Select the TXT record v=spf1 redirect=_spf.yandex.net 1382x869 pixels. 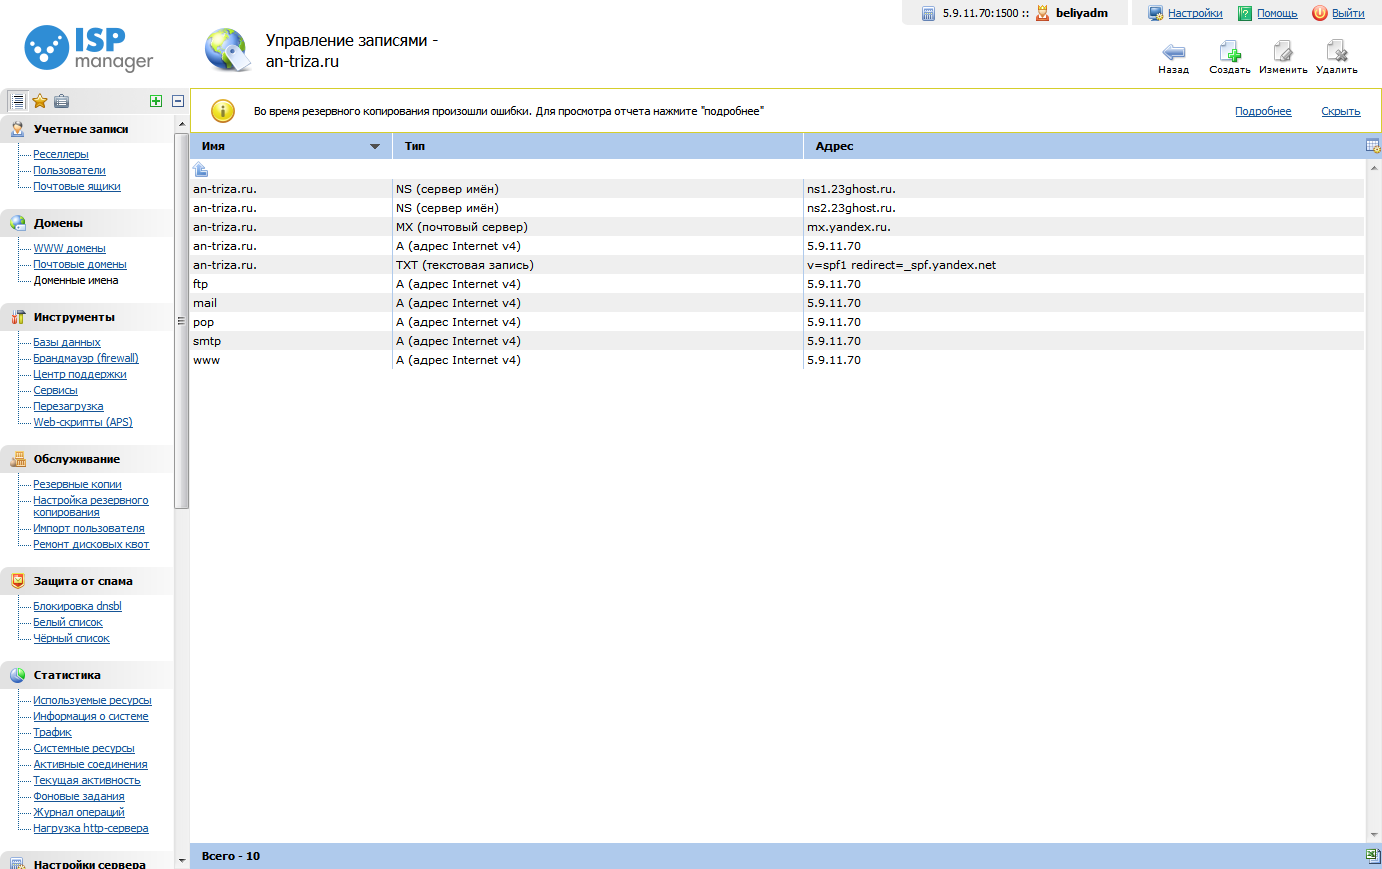pos(777,265)
